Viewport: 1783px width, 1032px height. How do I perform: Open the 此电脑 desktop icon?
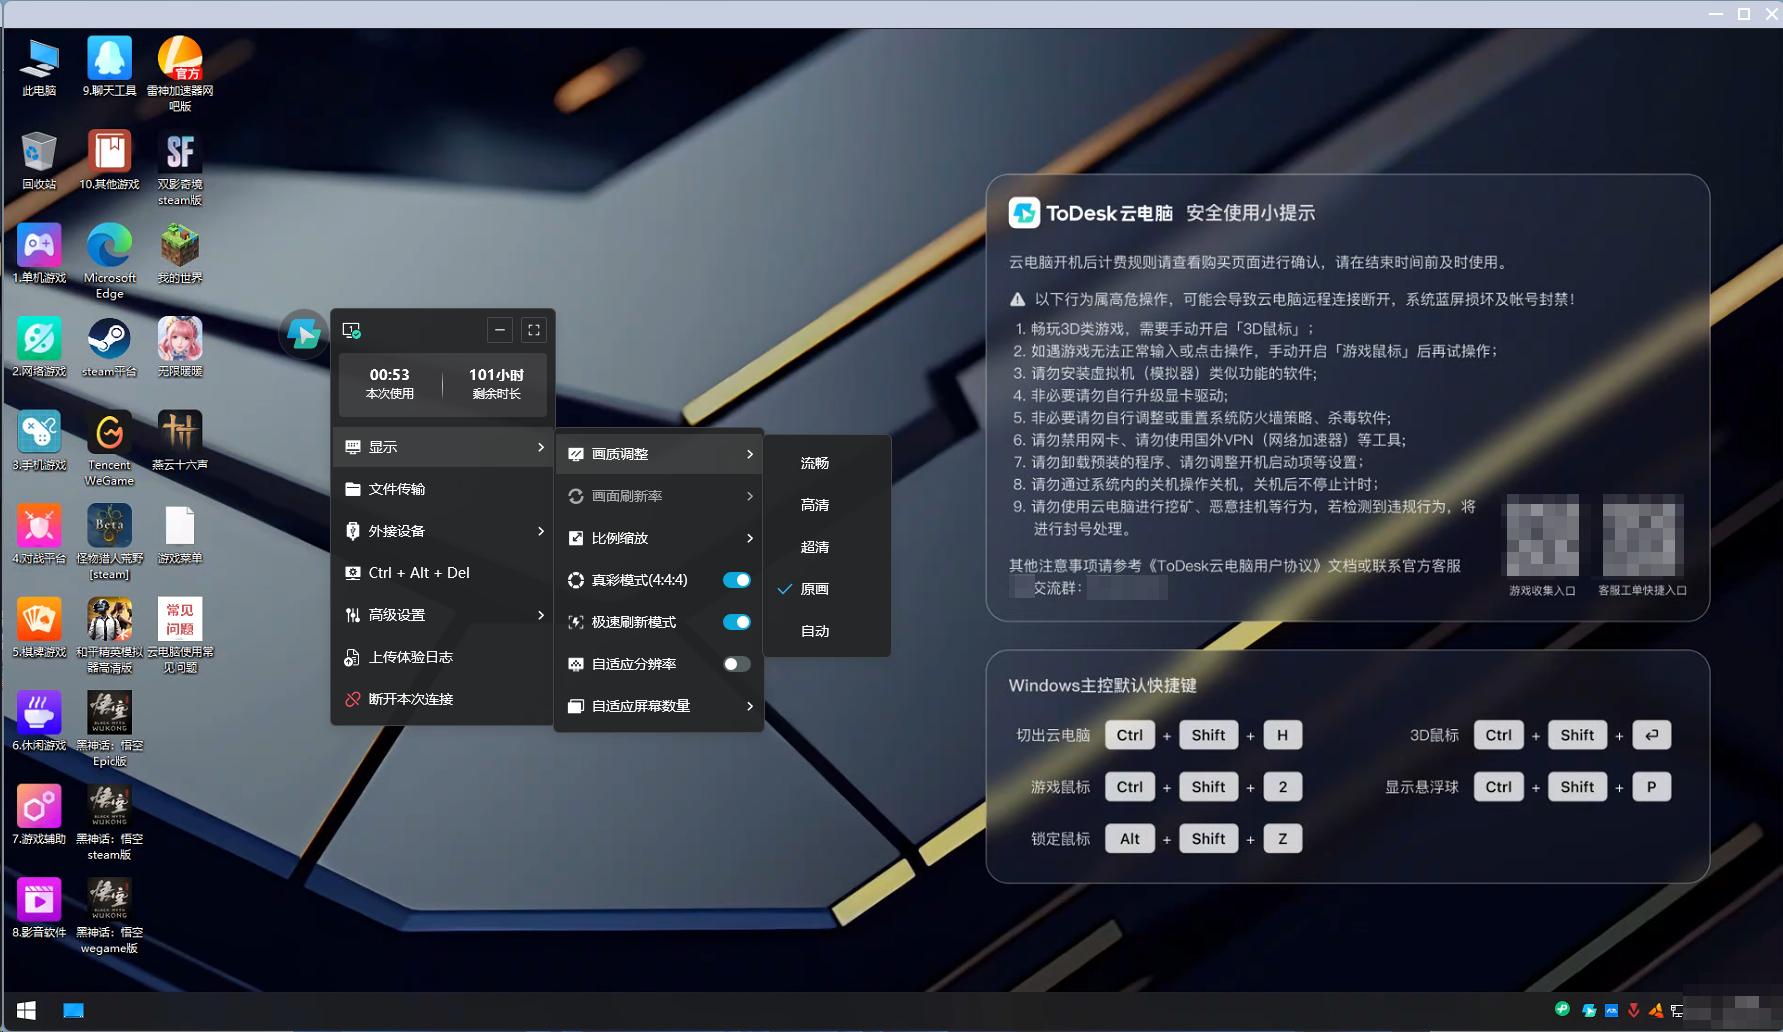[39, 67]
